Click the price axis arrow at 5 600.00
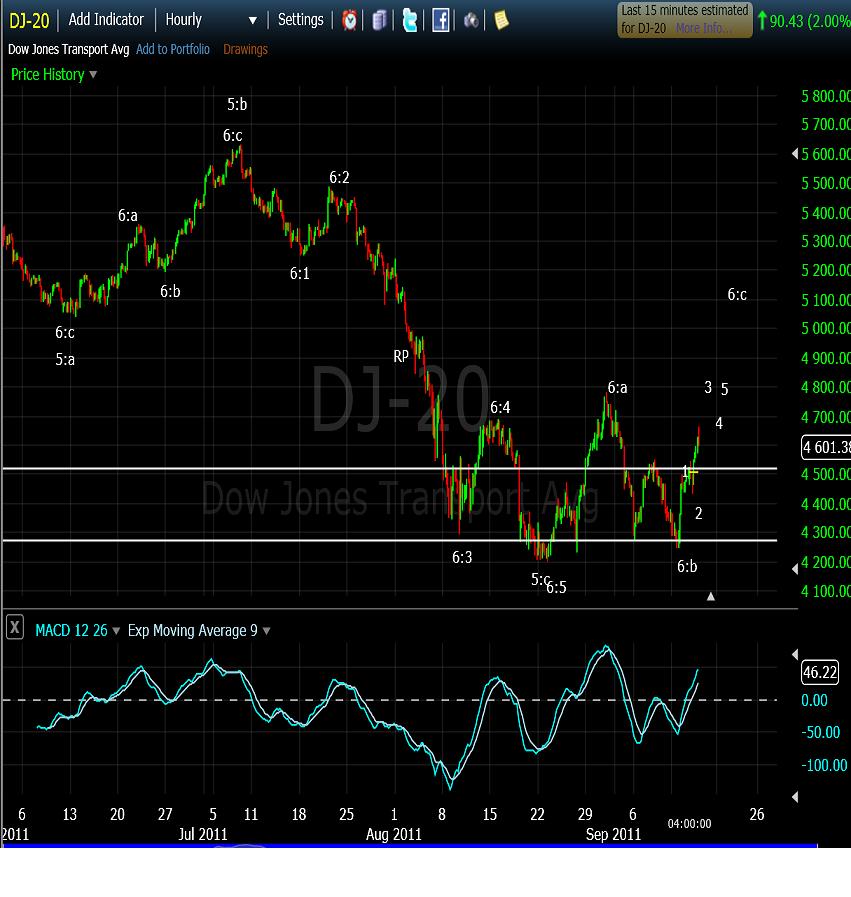The height and width of the screenshot is (897, 851). click(795, 153)
